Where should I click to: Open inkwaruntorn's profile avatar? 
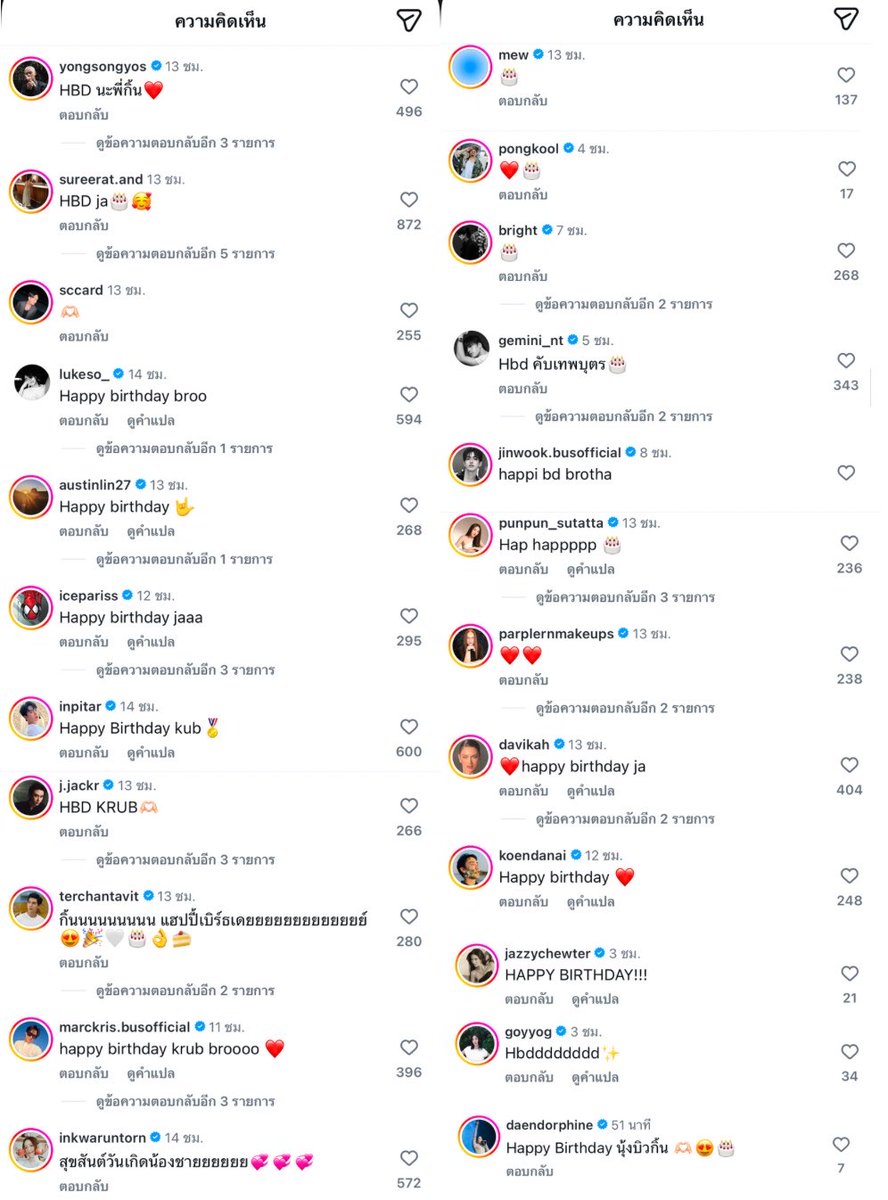(31, 1150)
